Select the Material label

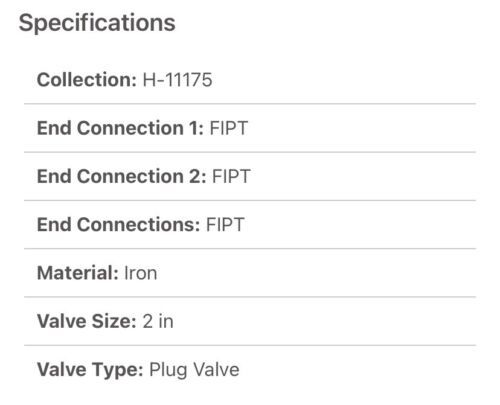coord(78,273)
